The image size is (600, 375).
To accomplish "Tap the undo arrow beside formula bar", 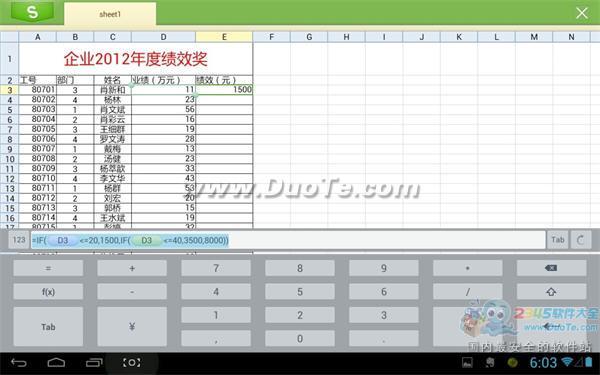I will coord(580,240).
